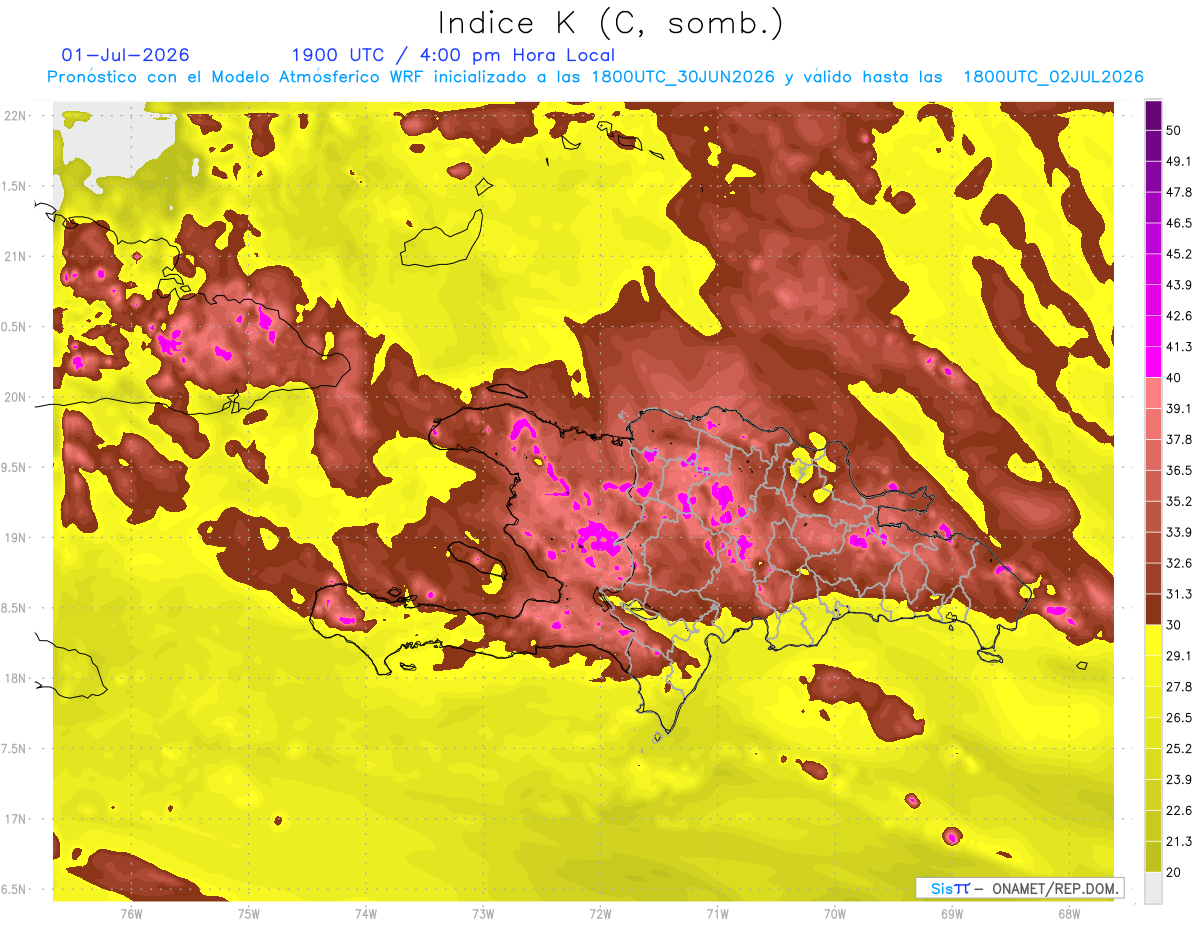This screenshot has height=927, width=1200.
Task: Click the dark brown colorbar segment between 30 and 31.3
Action: tap(1153, 609)
